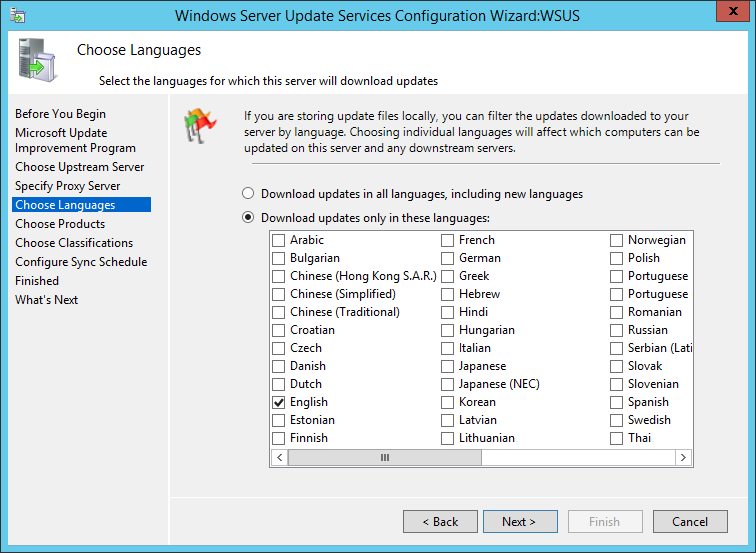
Task: Click the Next button
Action: click(x=520, y=522)
